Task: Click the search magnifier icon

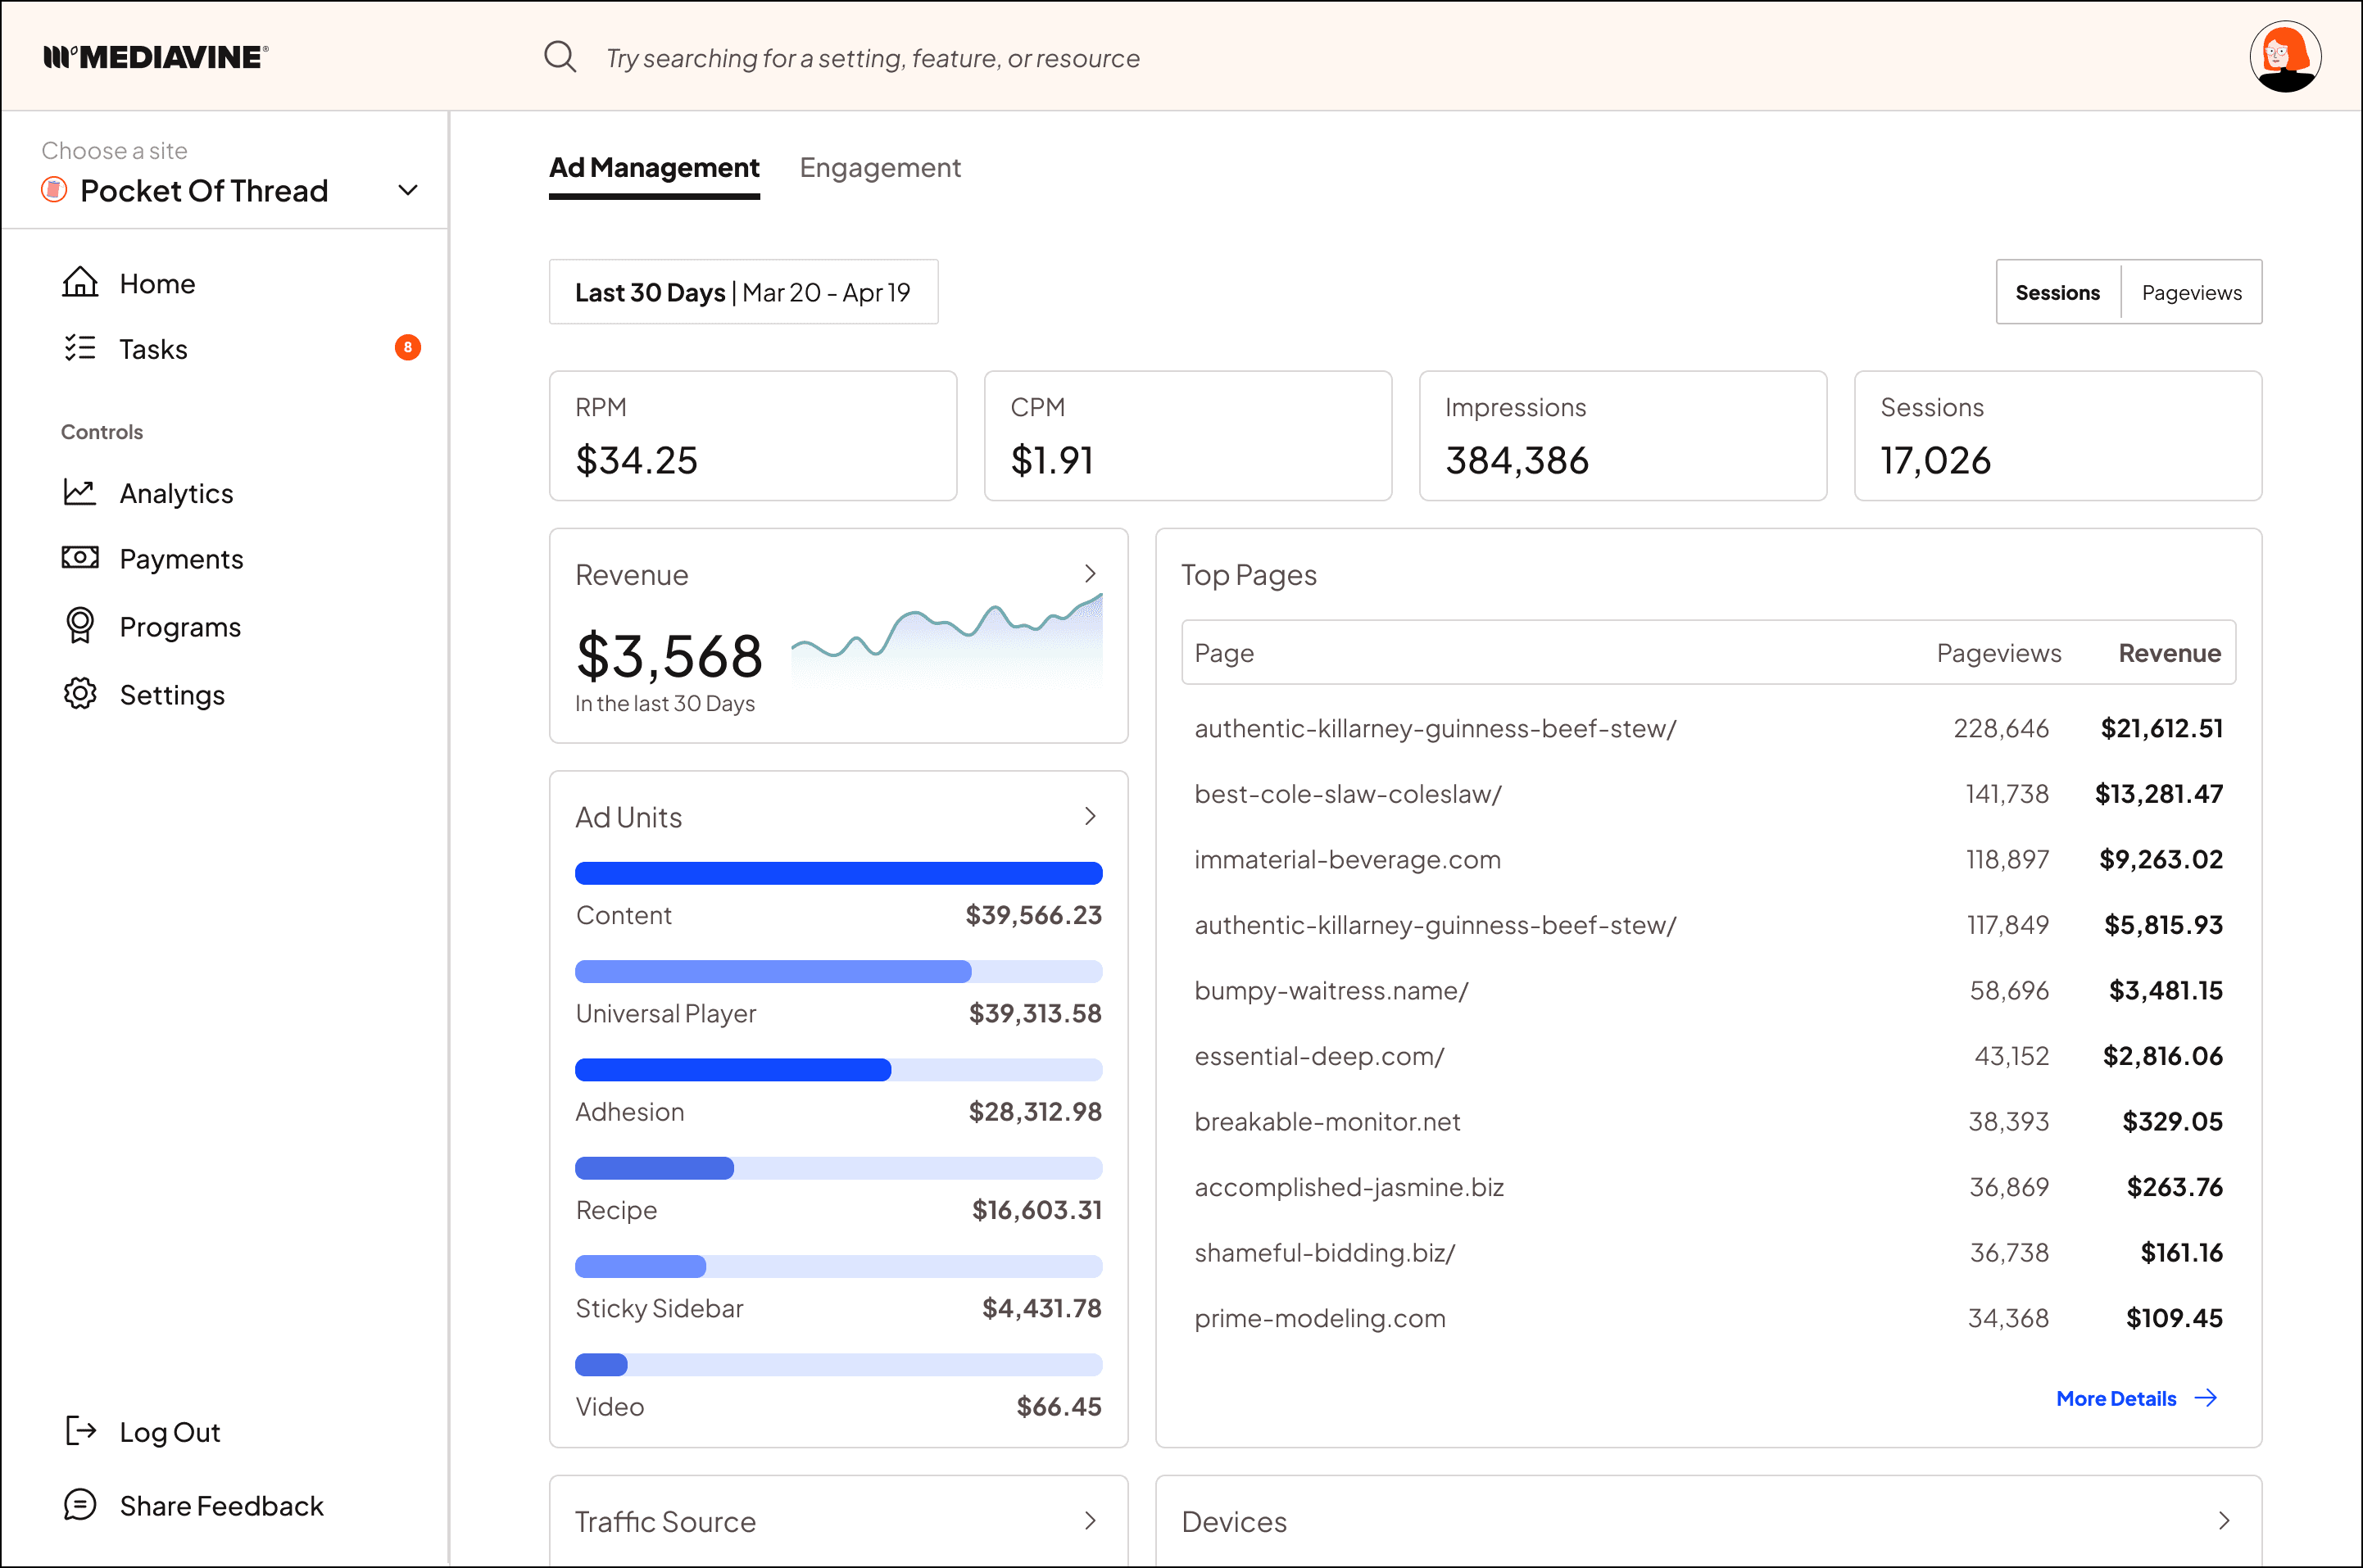Action: tap(560, 57)
